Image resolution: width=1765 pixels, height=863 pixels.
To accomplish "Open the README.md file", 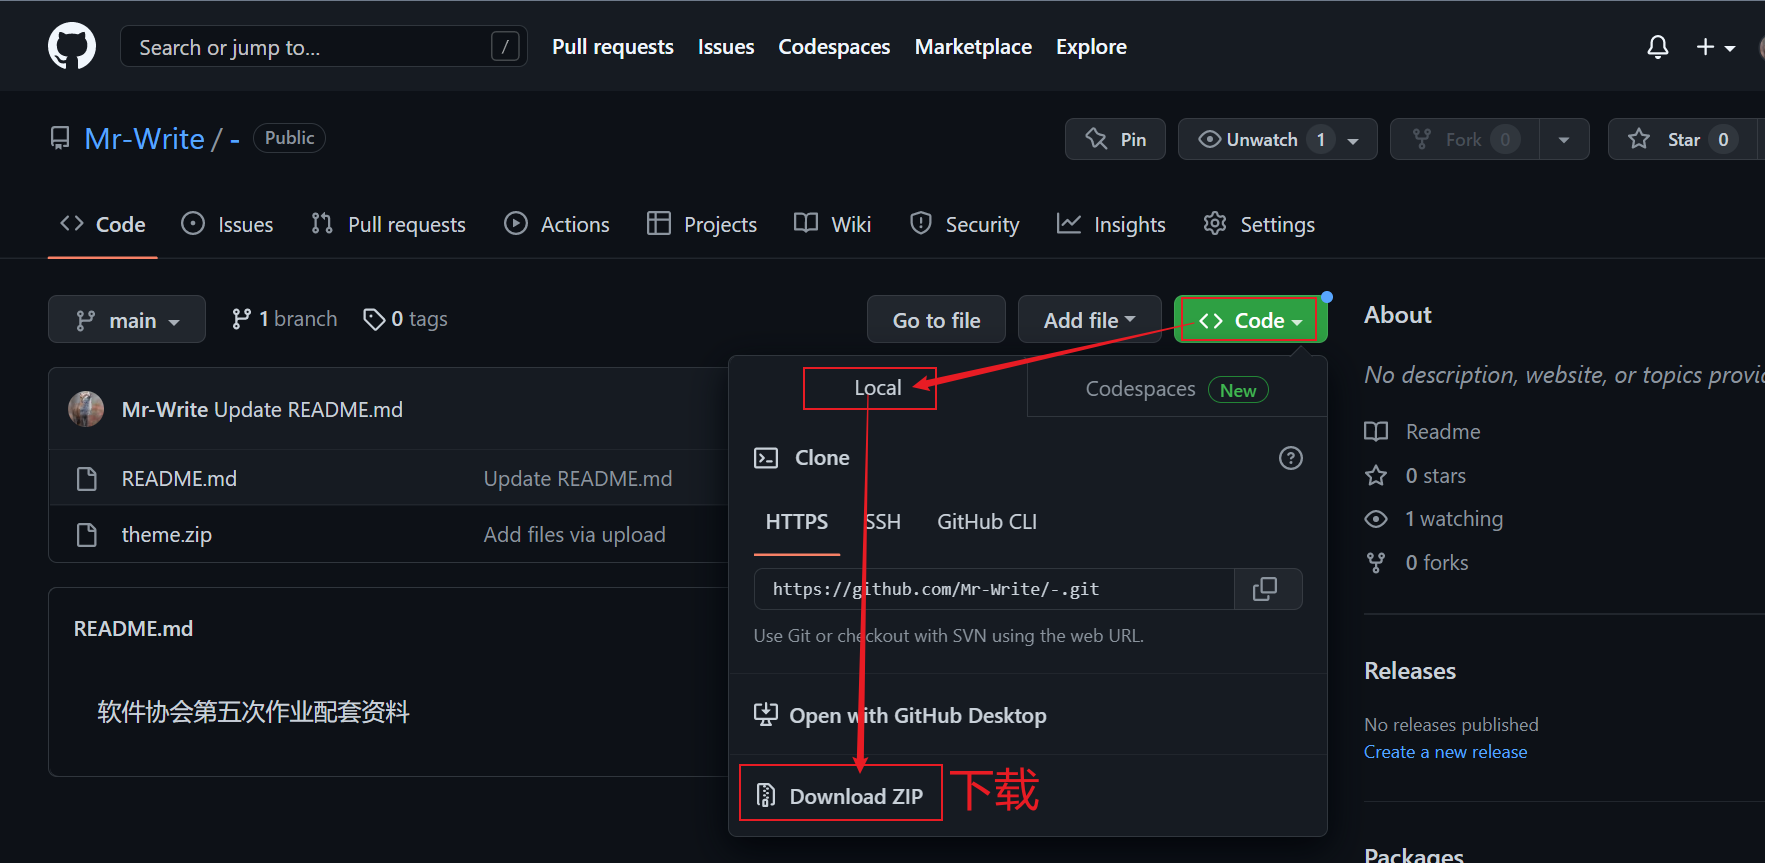I will [179, 478].
